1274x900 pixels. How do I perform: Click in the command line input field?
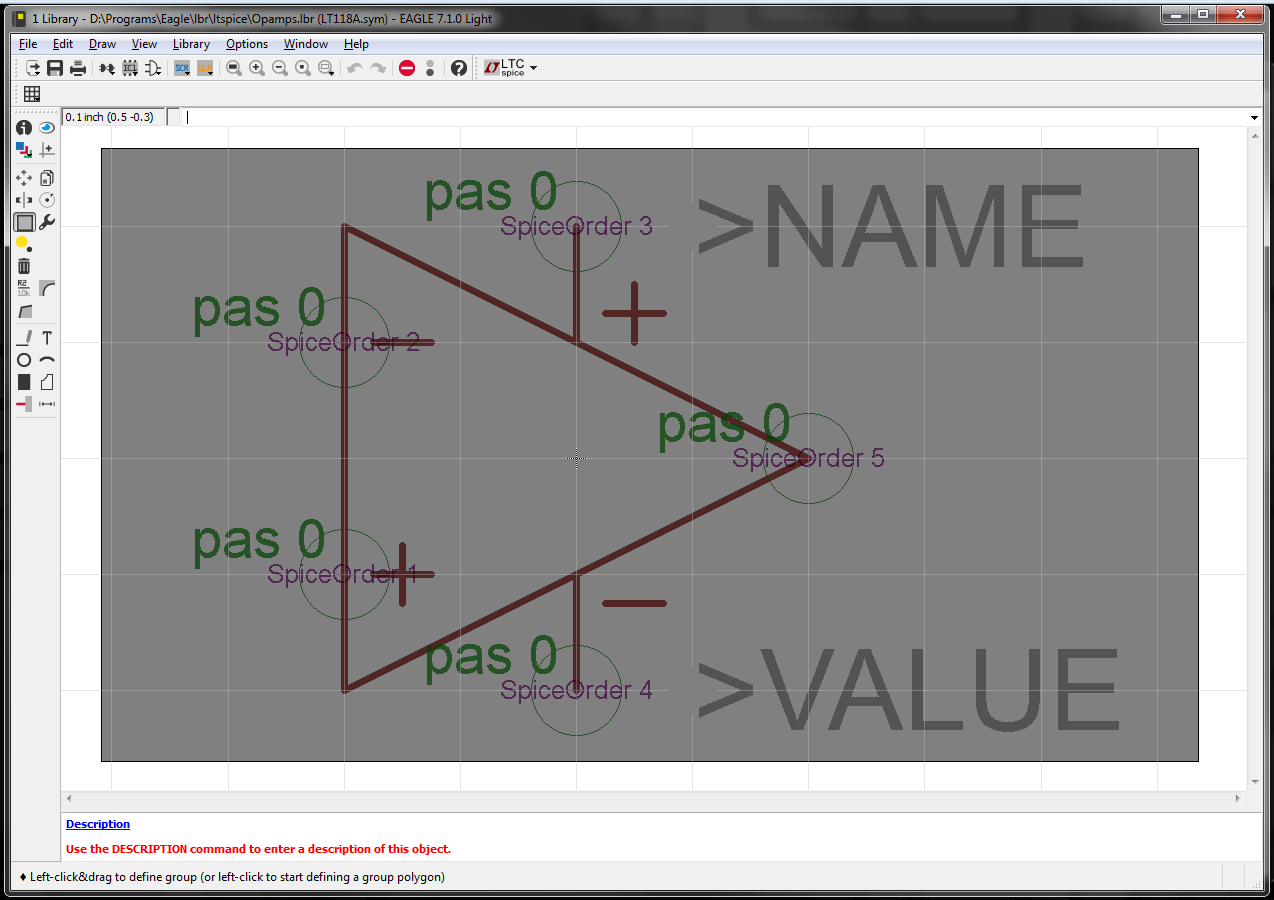point(715,117)
